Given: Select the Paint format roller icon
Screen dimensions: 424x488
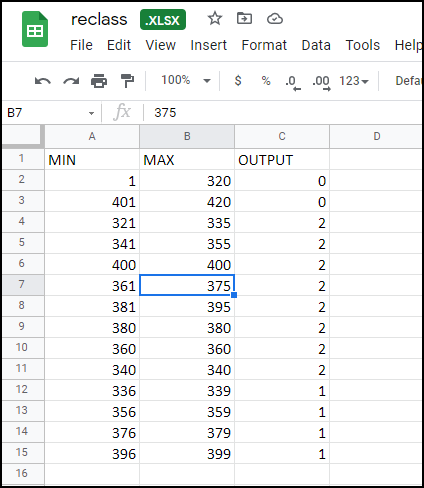Looking at the screenshot, I should coord(127,81).
